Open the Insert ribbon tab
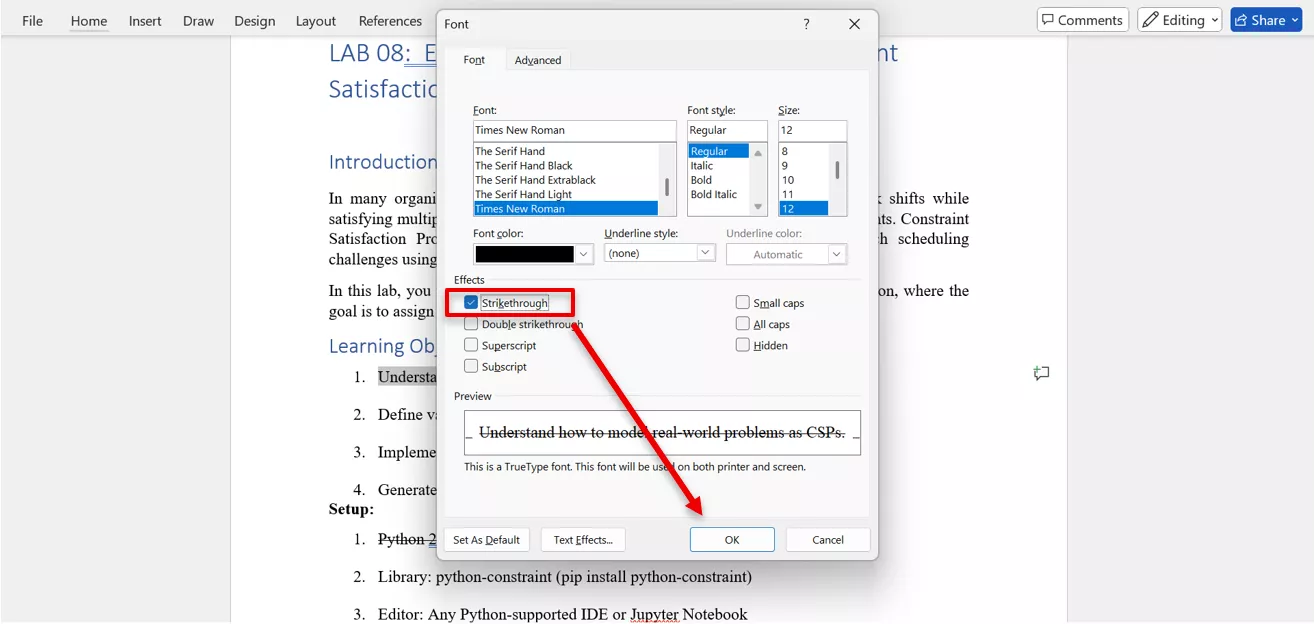This screenshot has height=624, width=1314. coord(145,20)
